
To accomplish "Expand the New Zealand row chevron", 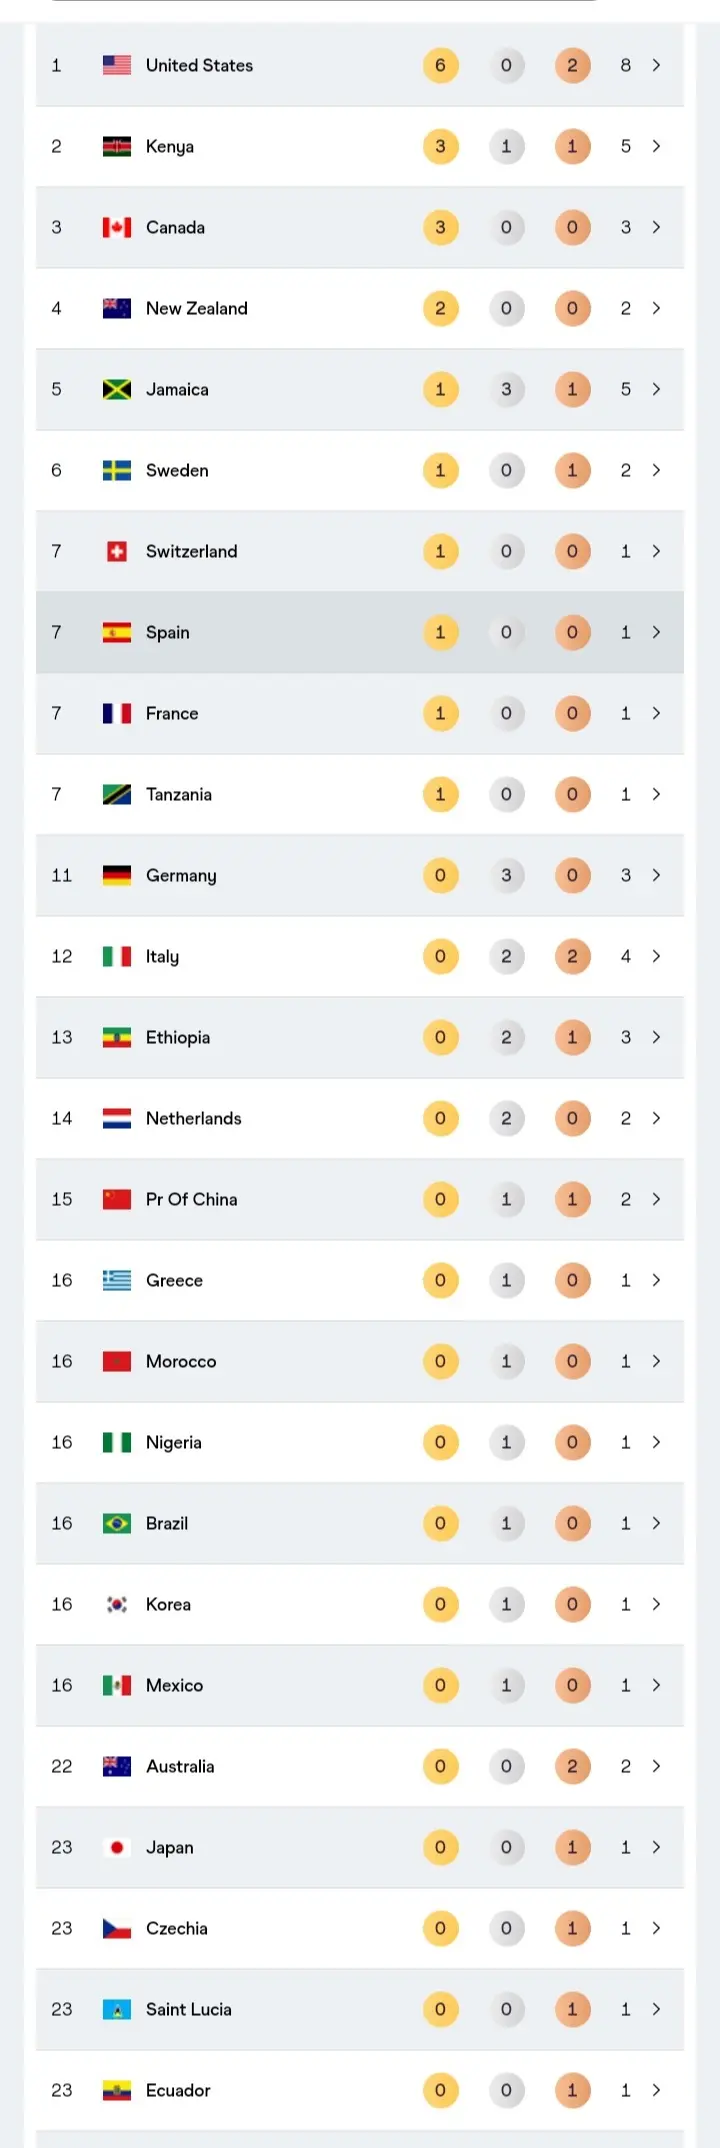I will pyautogui.click(x=656, y=308).
